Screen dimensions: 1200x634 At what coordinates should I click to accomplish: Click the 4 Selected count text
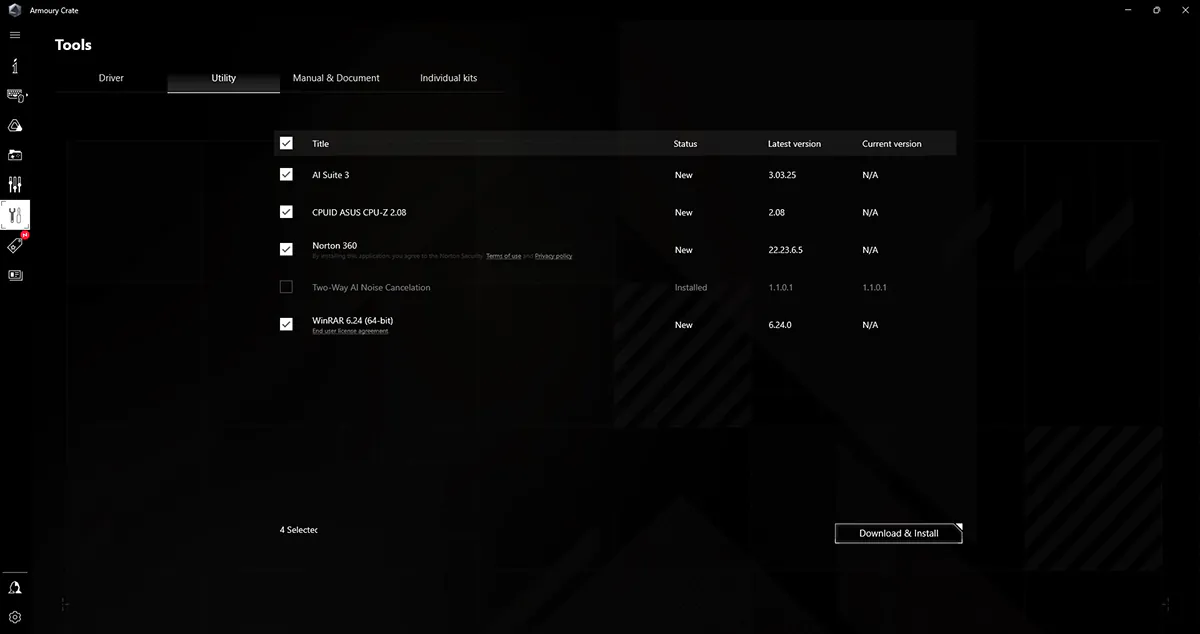(x=298, y=530)
